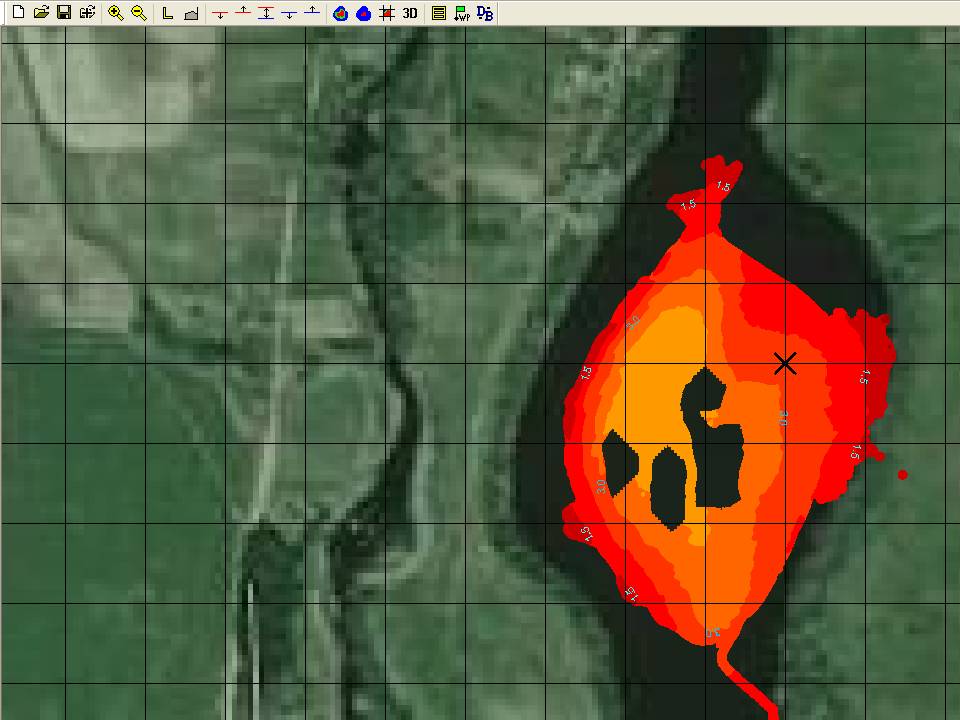Click the first red down-arrow level icon
960x720 pixels.
point(220,13)
